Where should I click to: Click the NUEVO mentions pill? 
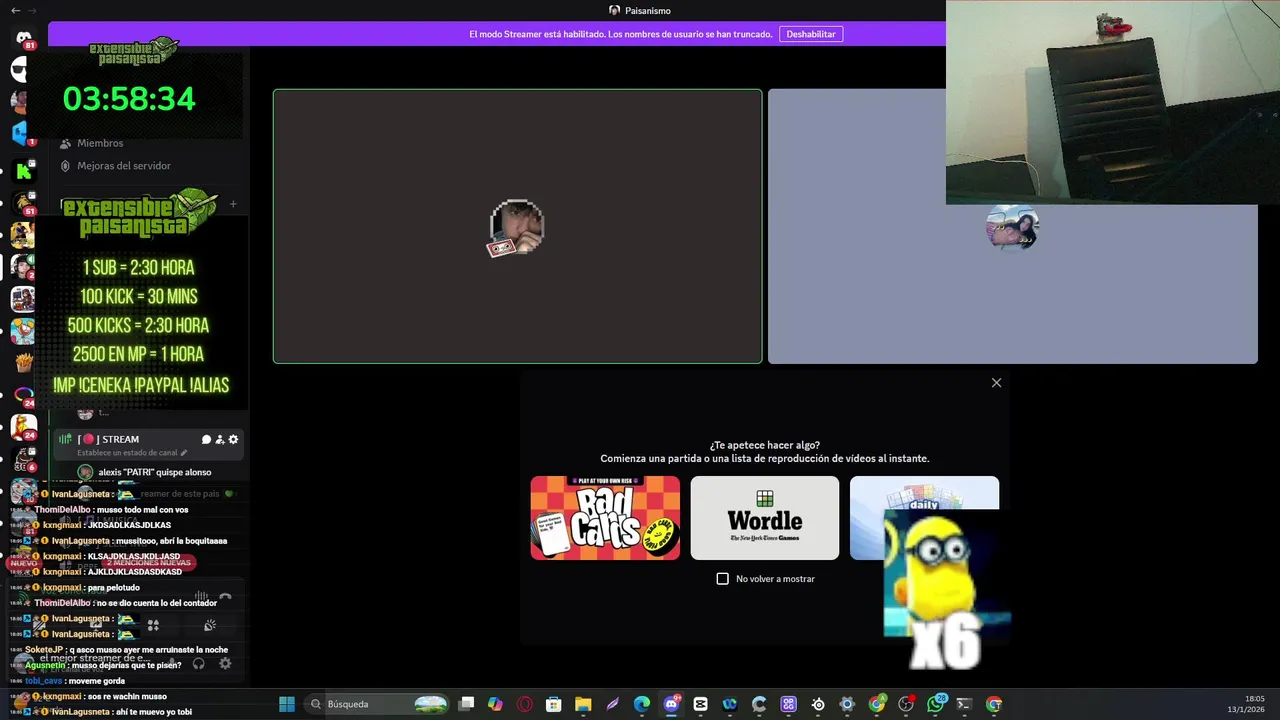click(23, 563)
